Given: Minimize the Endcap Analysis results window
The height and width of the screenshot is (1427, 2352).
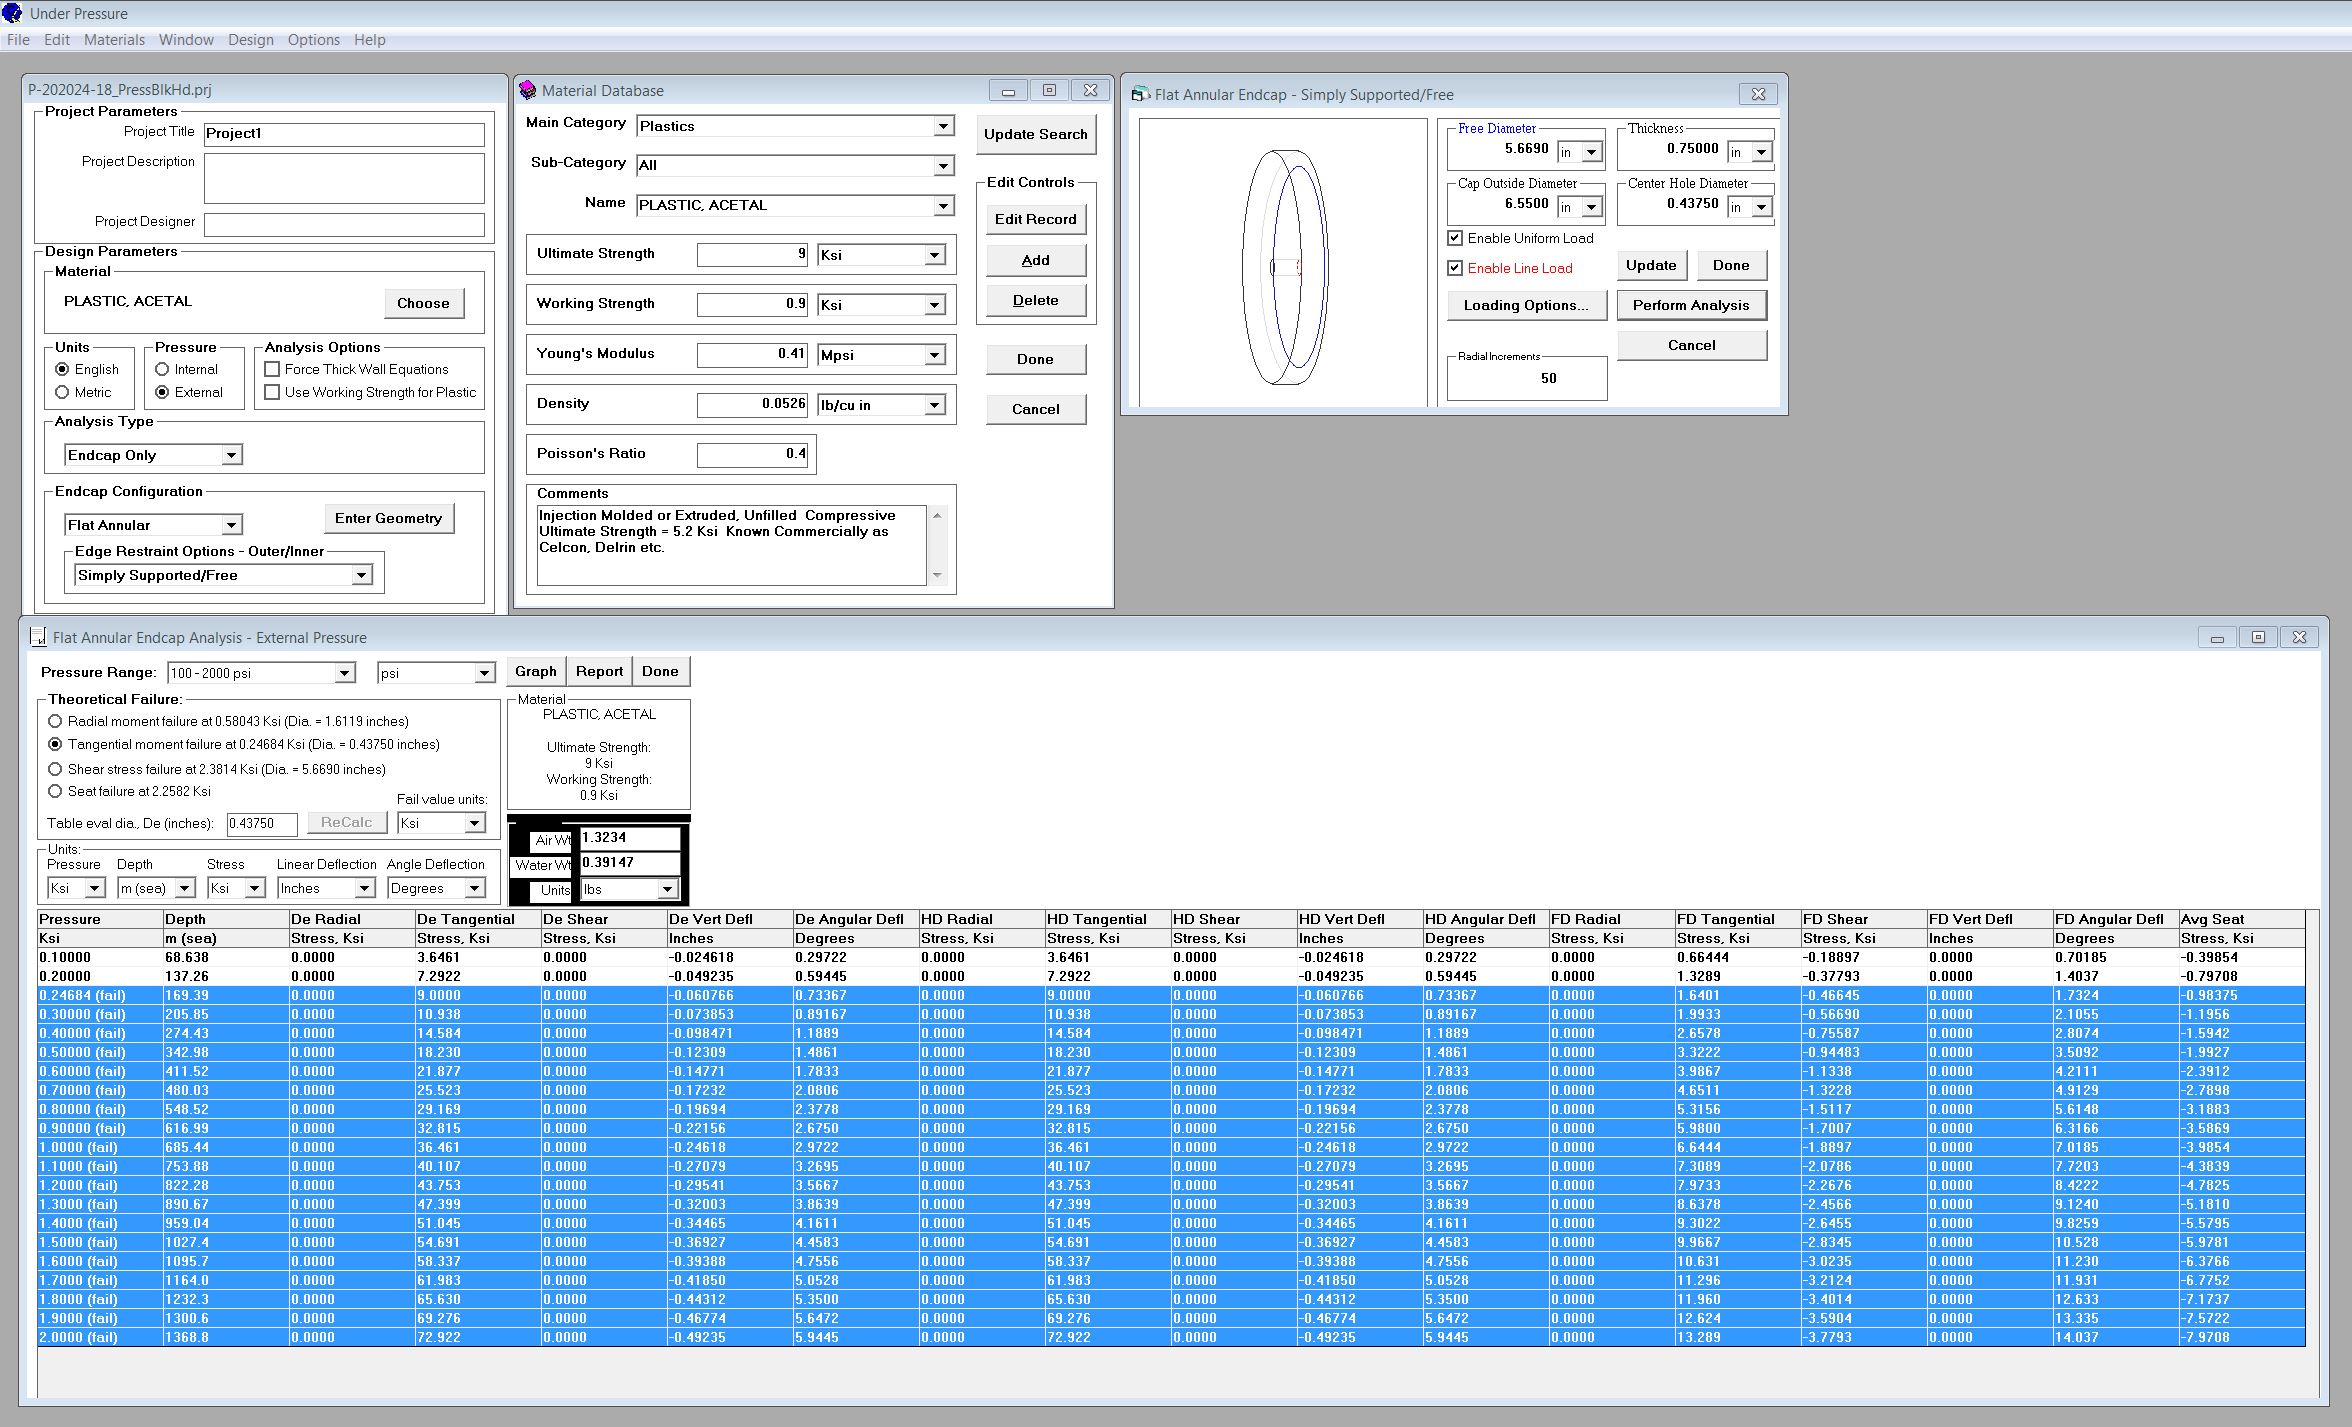Looking at the screenshot, I should pyautogui.click(x=2217, y=637).
